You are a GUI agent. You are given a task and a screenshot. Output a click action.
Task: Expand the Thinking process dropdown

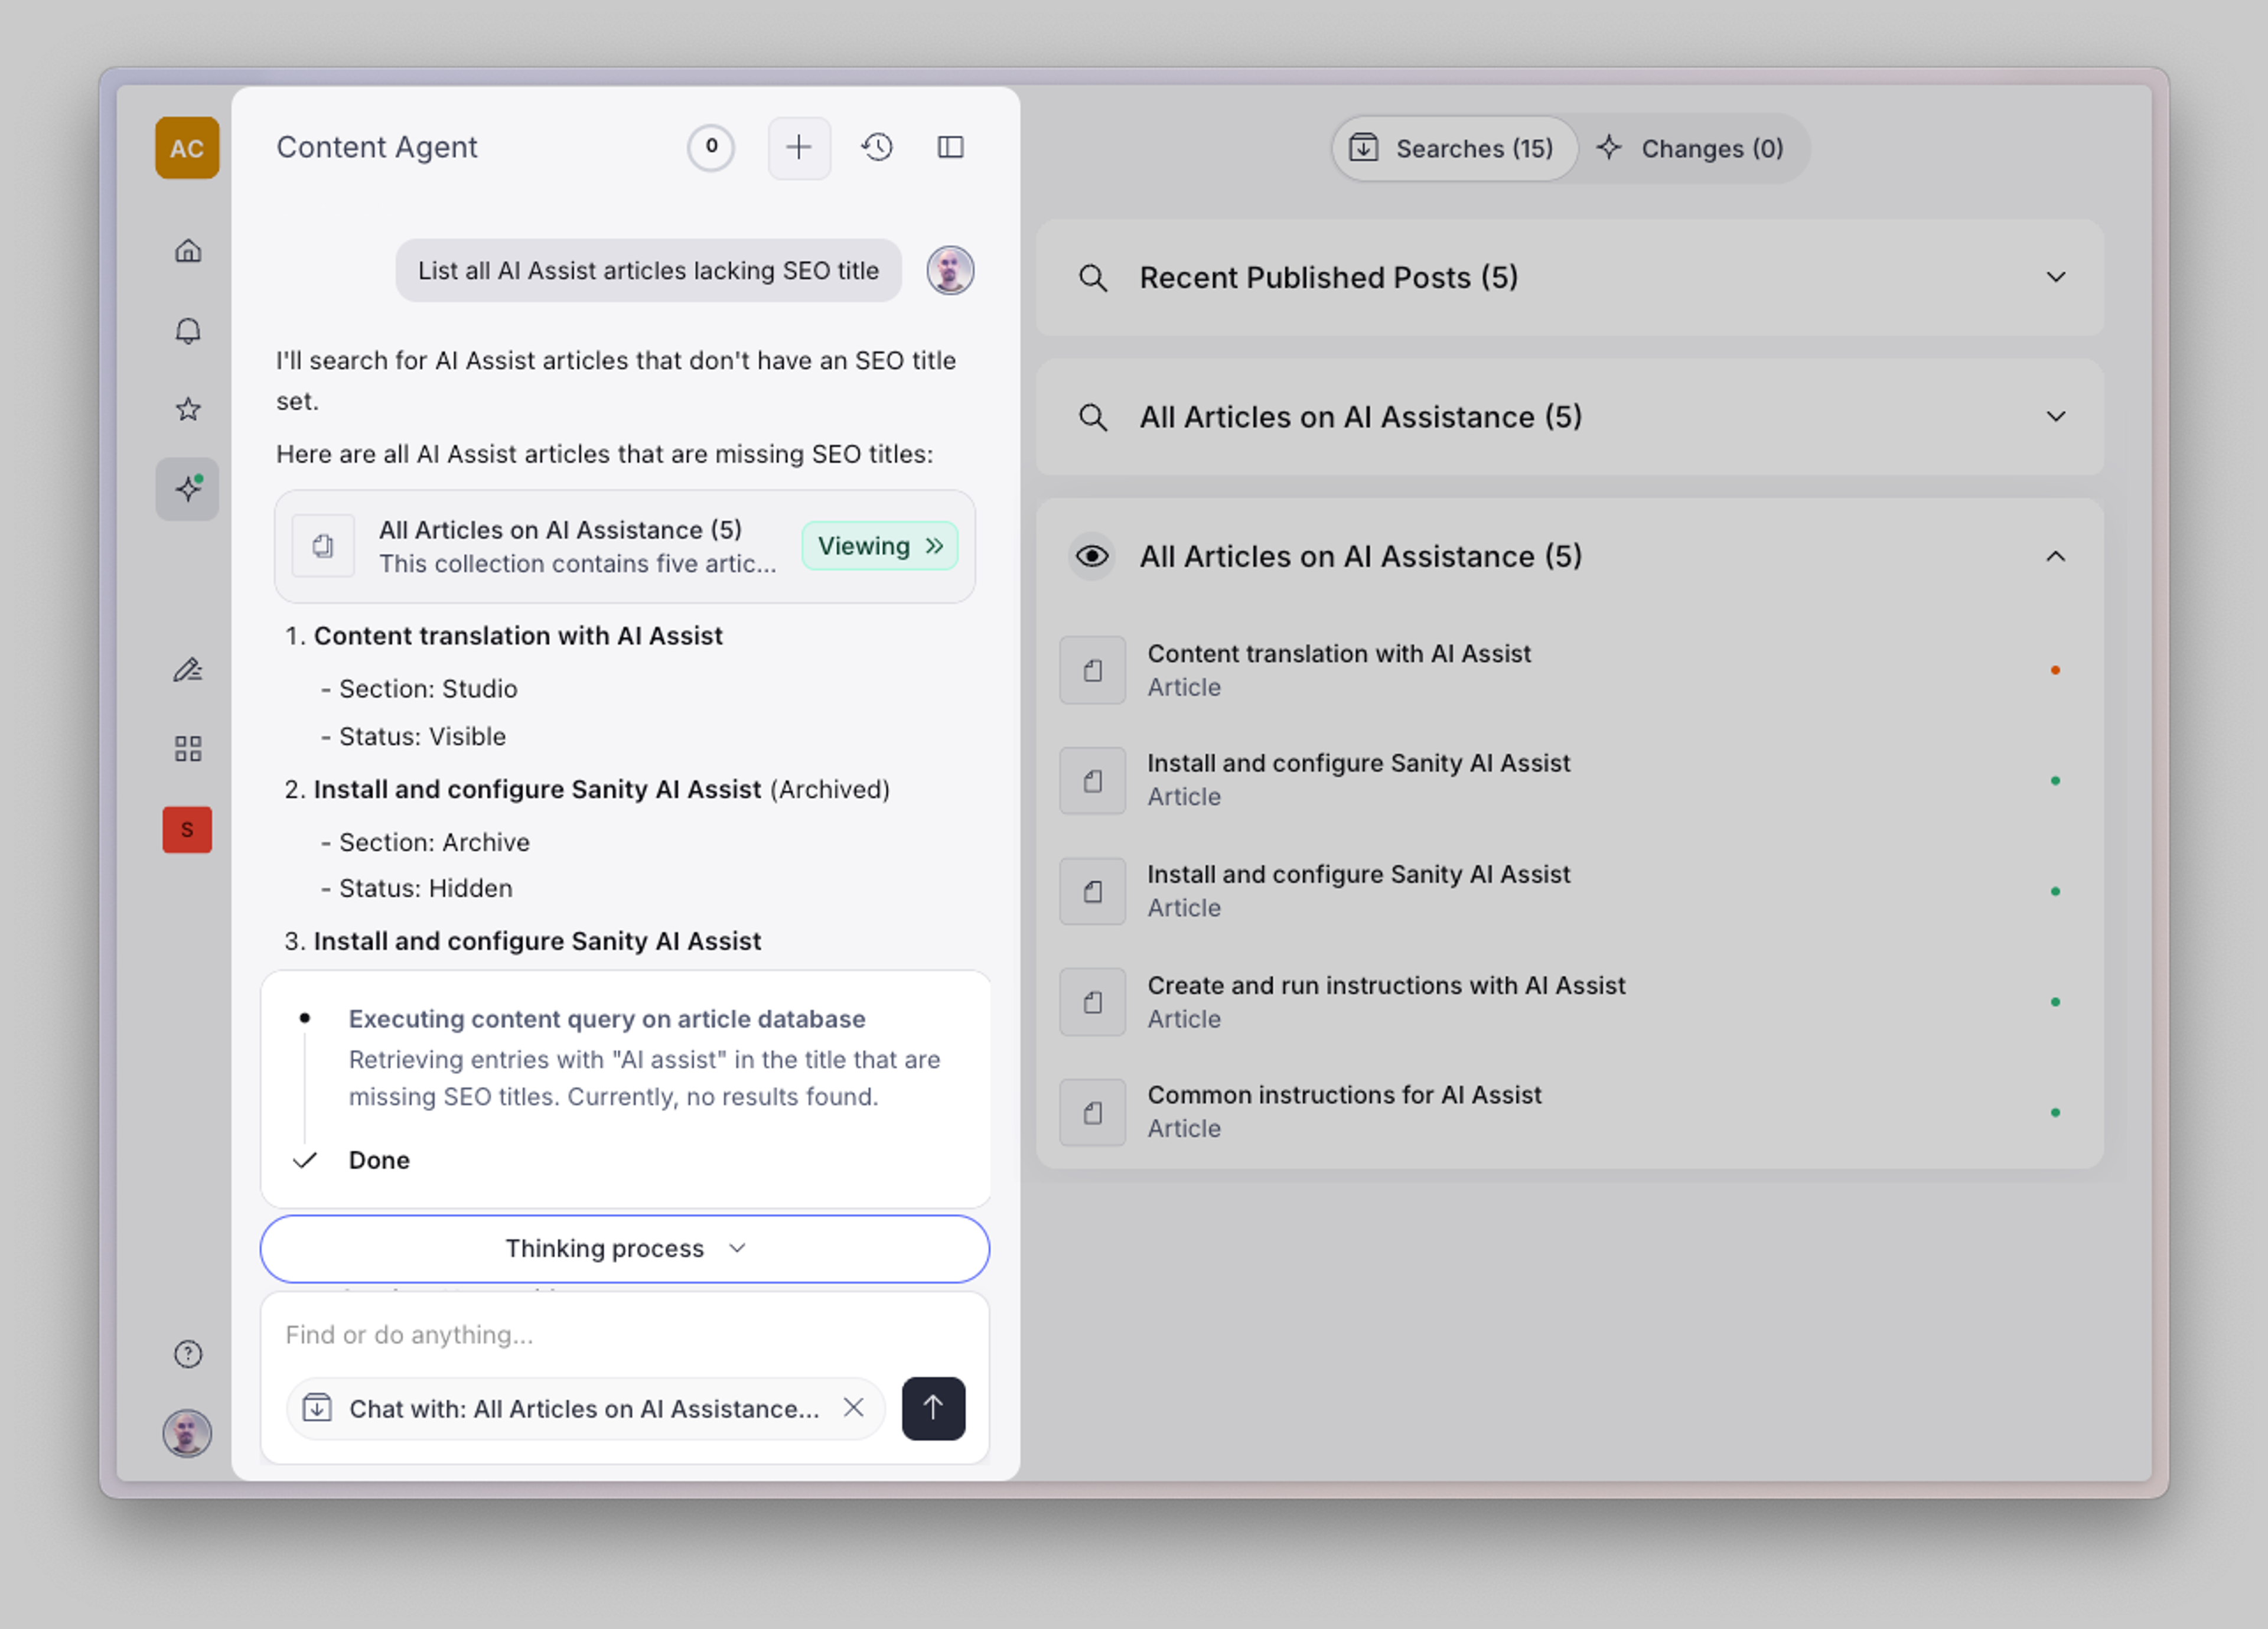[x=625, y=1249]
